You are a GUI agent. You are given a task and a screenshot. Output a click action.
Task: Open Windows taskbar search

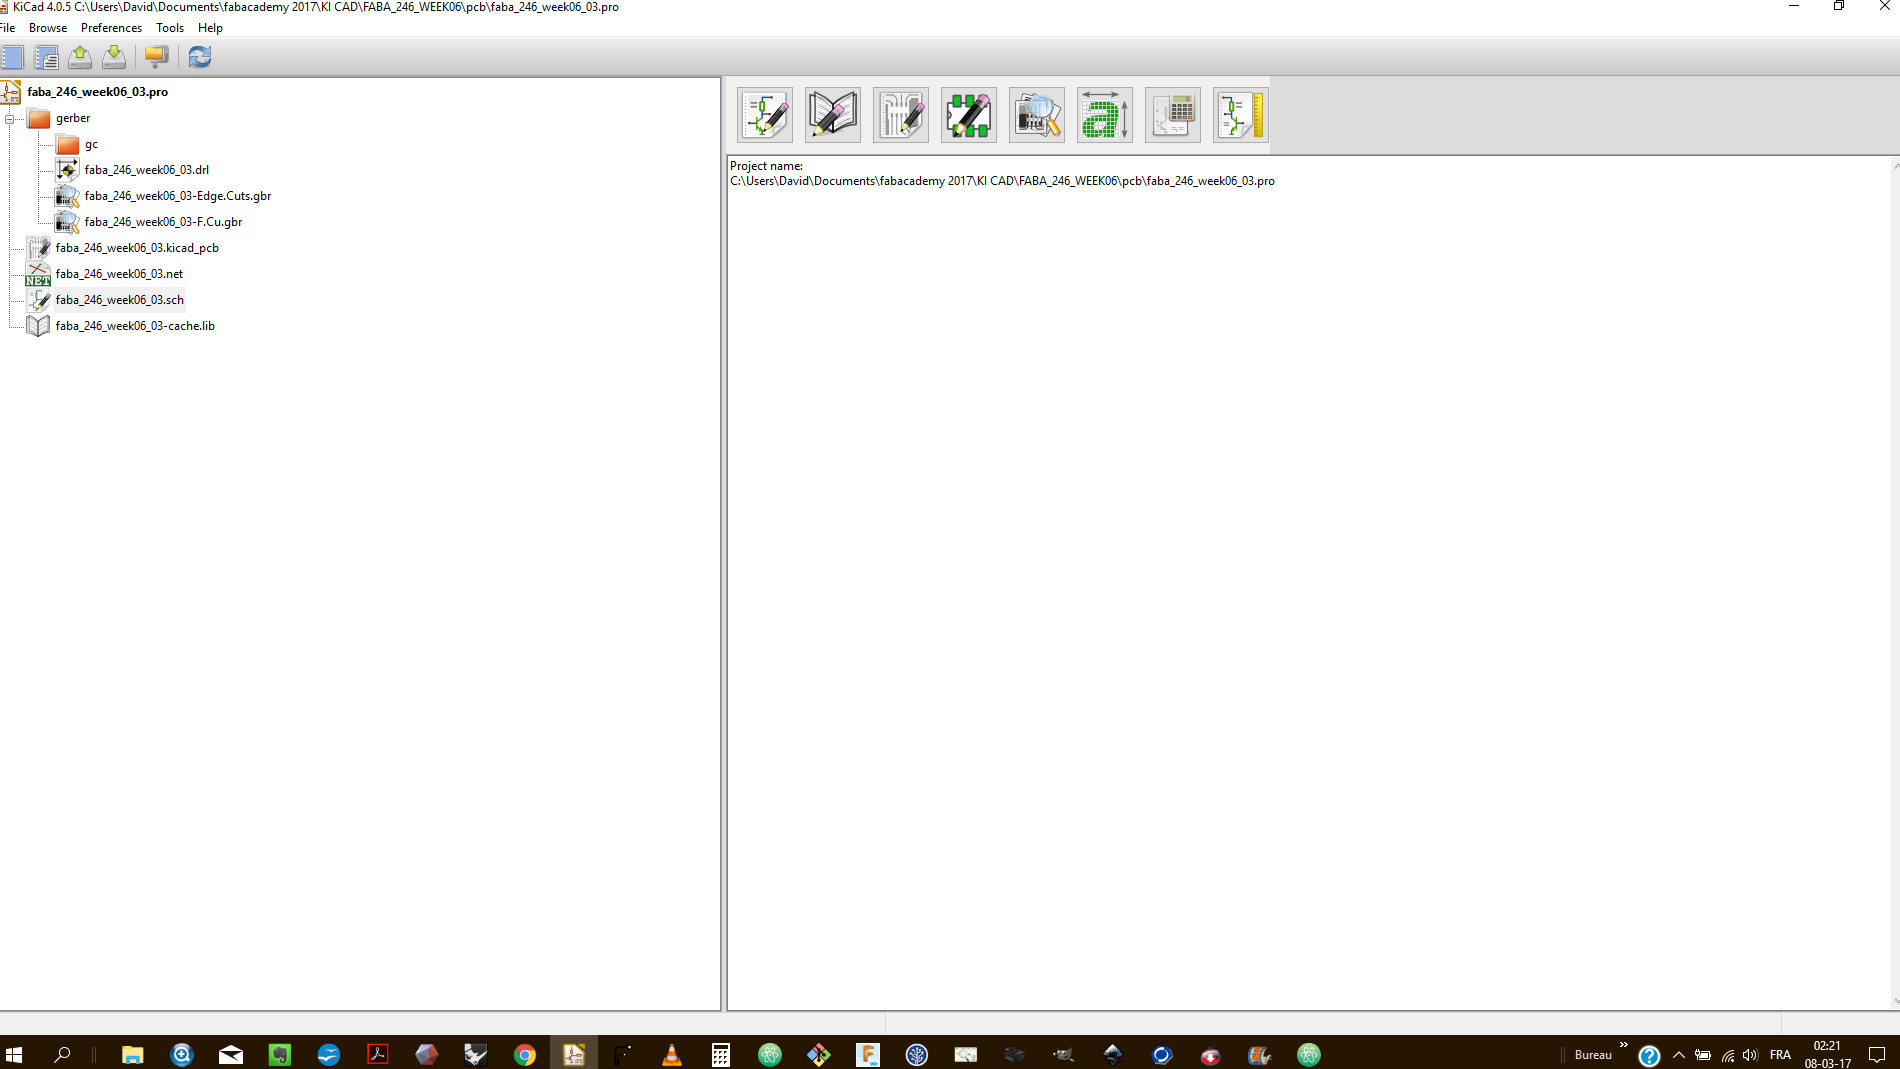point(62,1054)
